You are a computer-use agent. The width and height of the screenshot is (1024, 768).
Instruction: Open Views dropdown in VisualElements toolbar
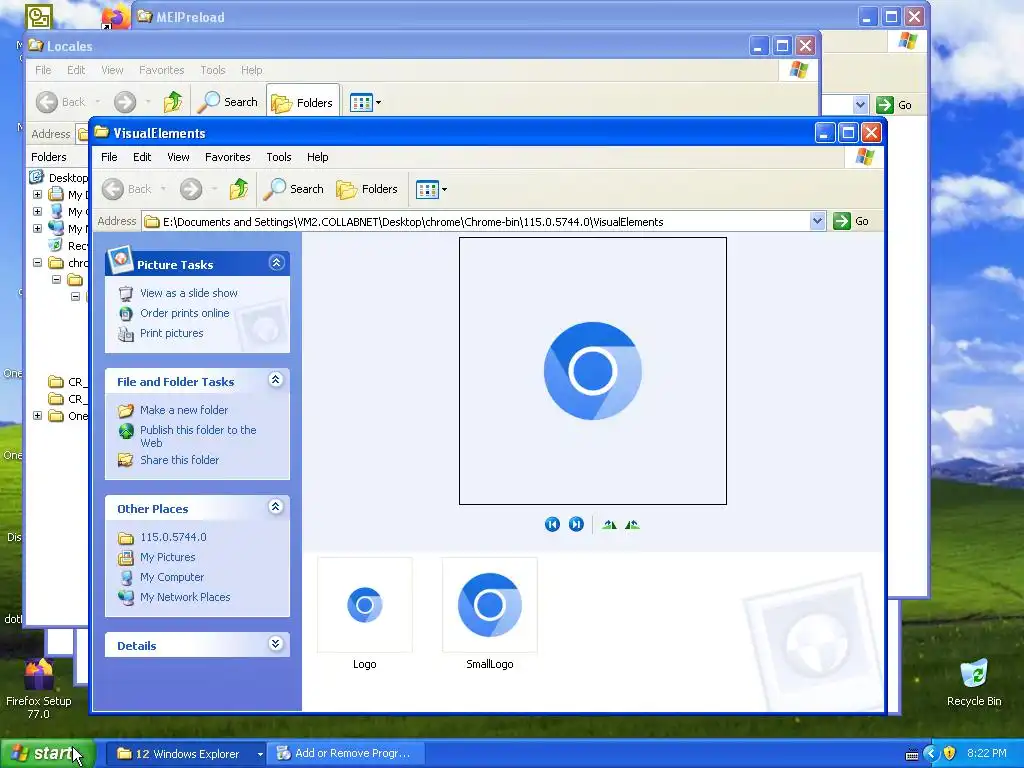pyautogui.click(x=431, y=189)
